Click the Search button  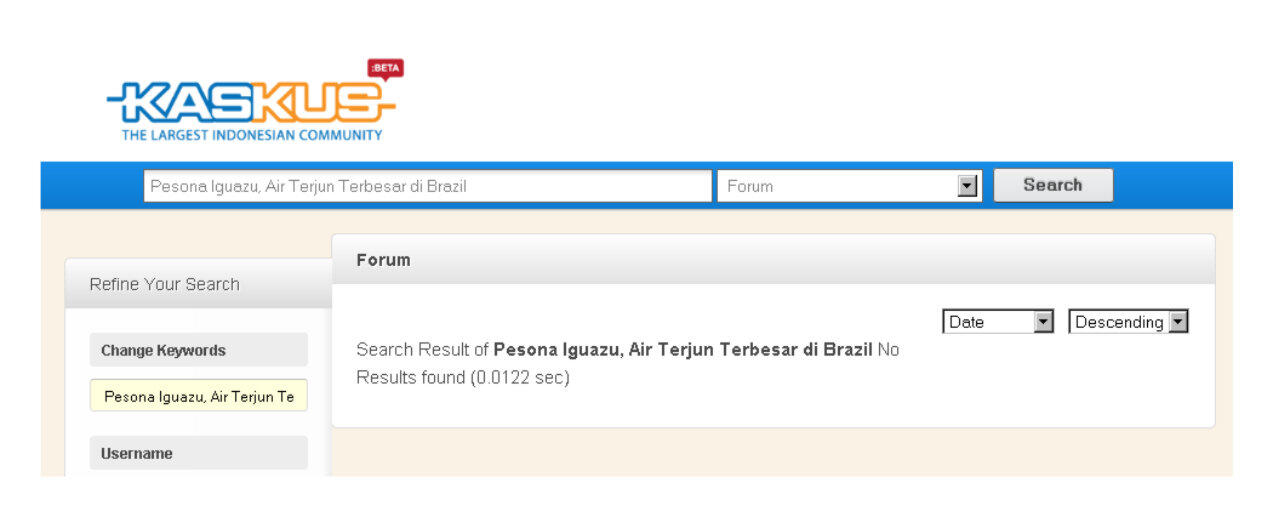coord(1053,185)
